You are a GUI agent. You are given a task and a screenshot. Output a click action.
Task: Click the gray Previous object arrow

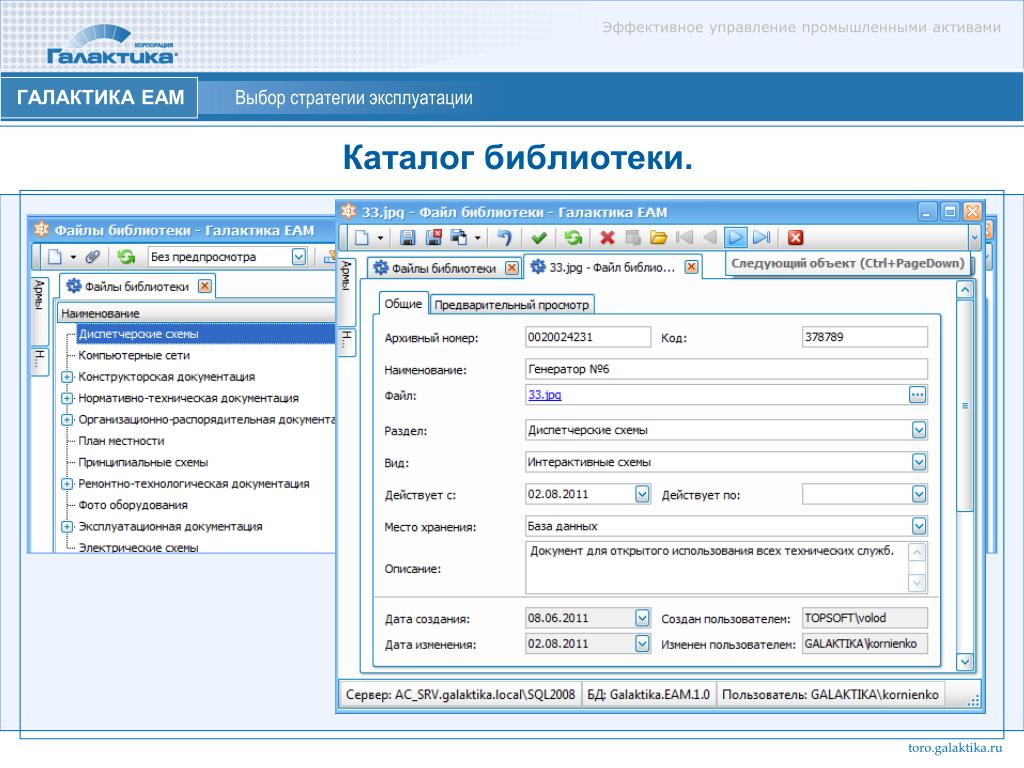tap(710, 238)
